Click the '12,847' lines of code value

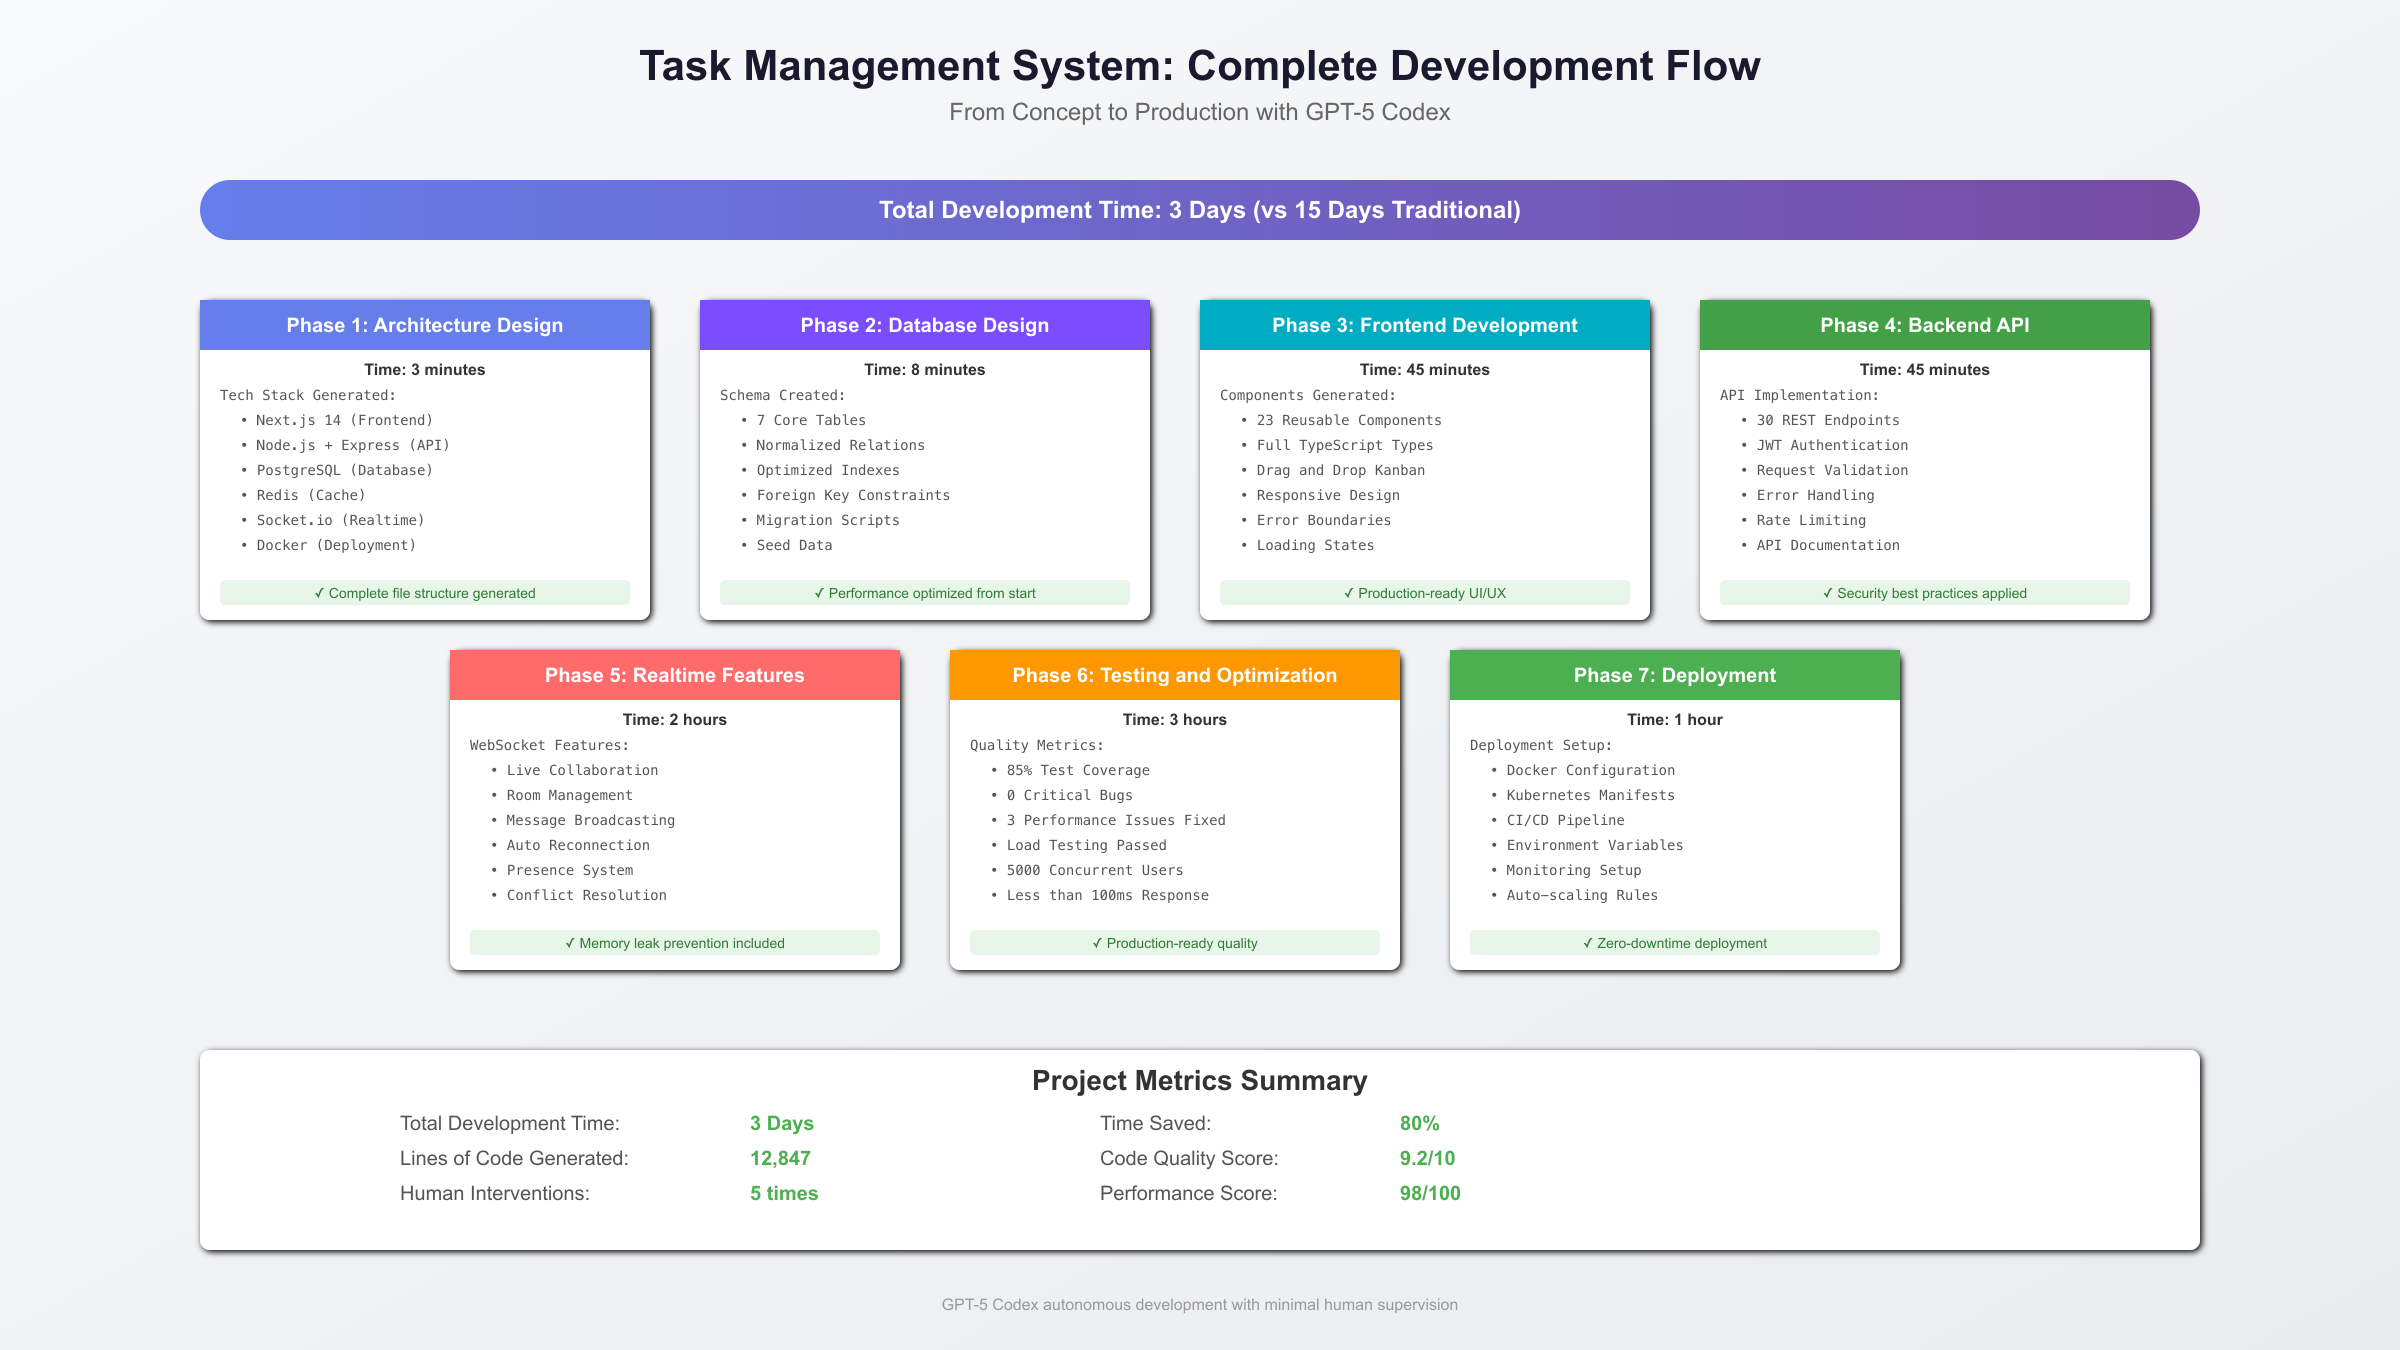[781, 1158]
